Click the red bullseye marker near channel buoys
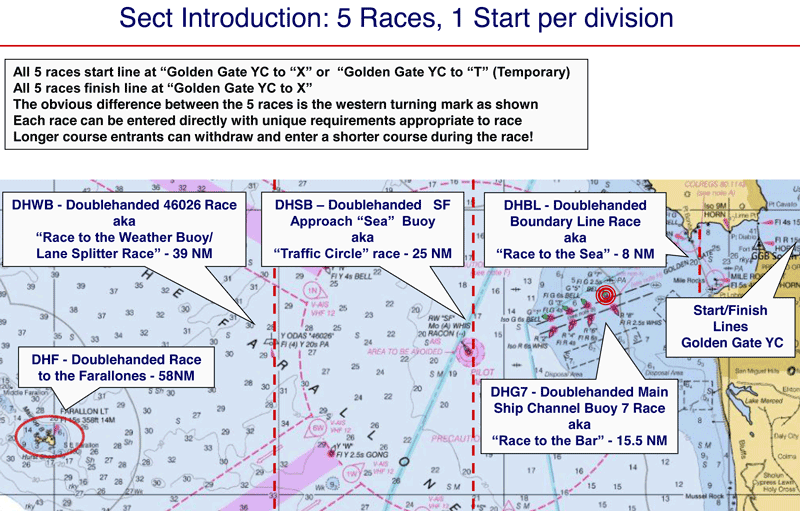 (x=604, y=296)
